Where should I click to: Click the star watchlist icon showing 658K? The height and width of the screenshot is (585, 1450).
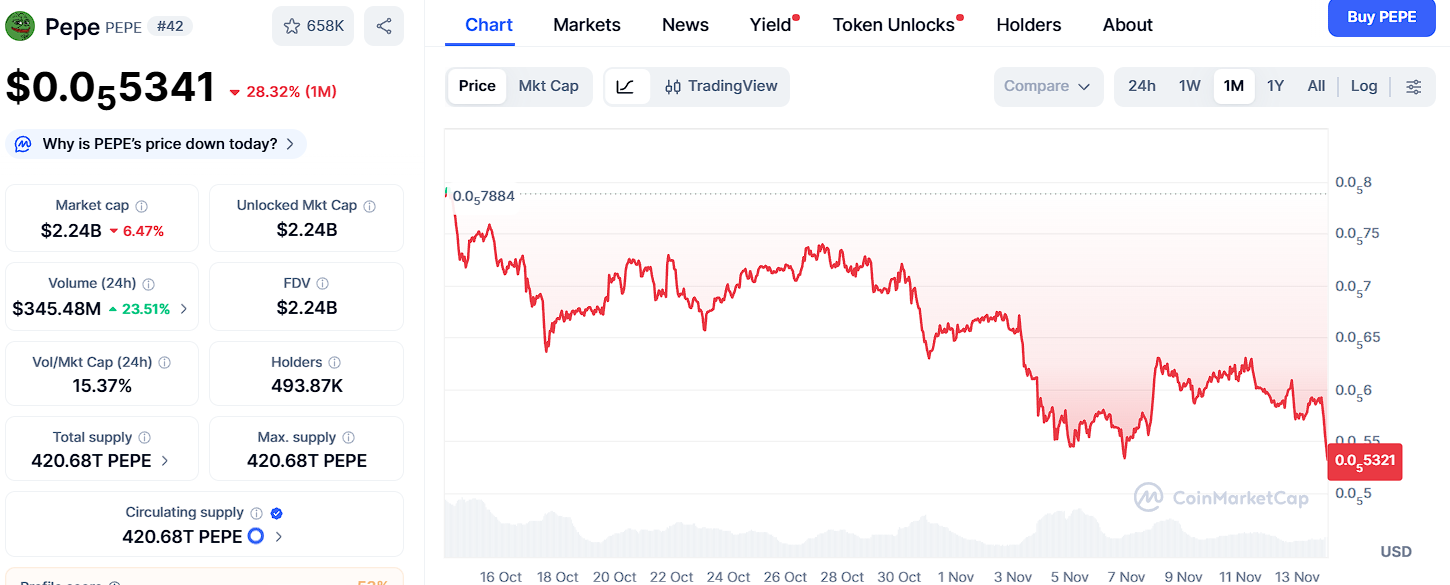[313, 26]
